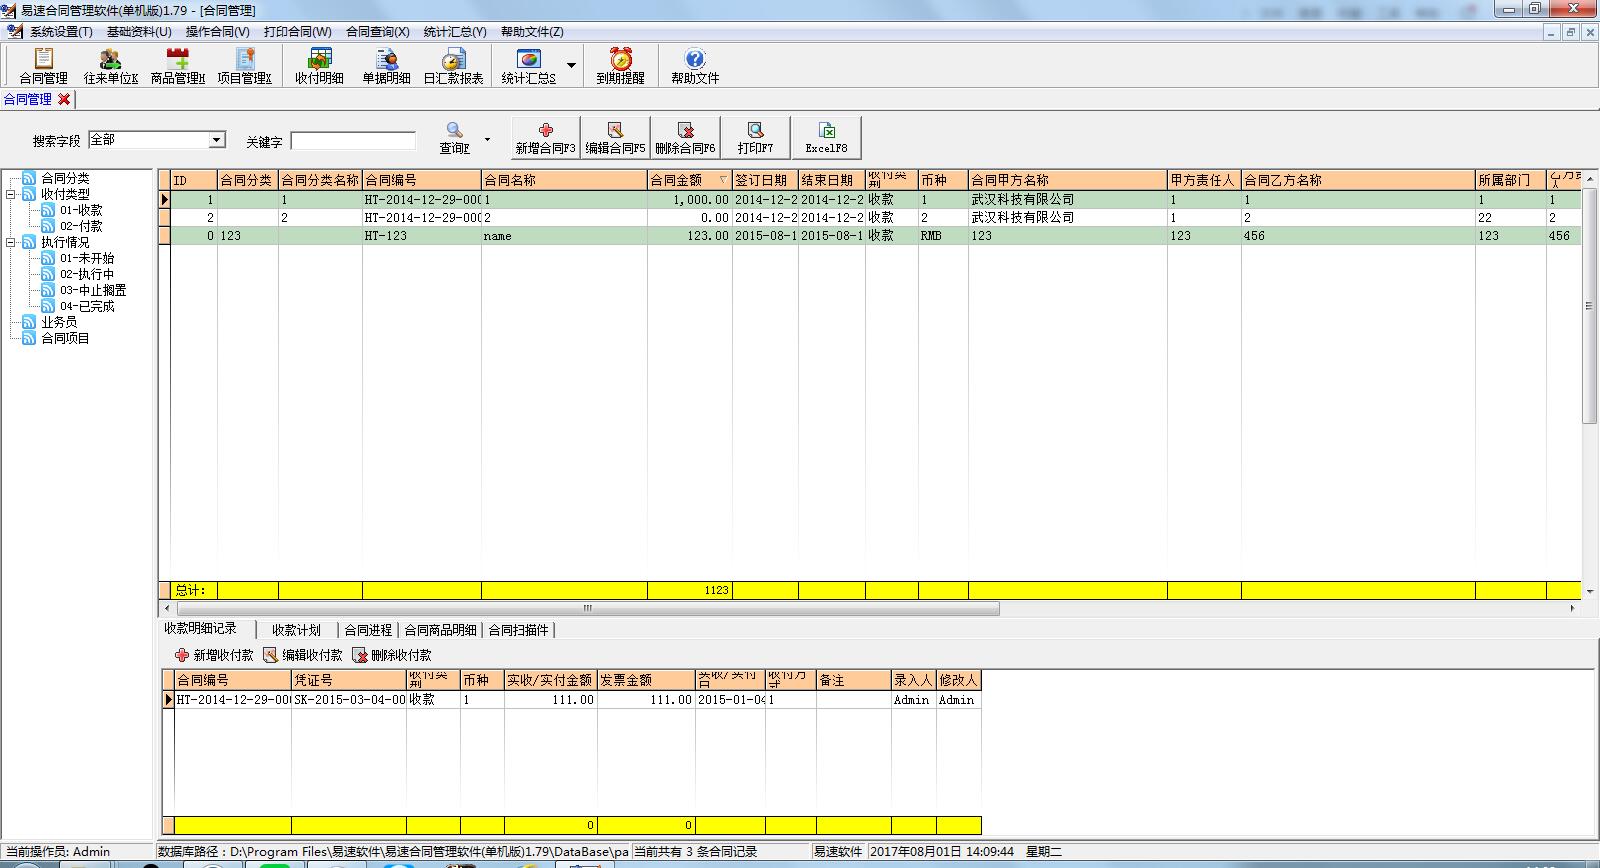
Task: Open 帮助文件 help icon
Action: point(694,66)
